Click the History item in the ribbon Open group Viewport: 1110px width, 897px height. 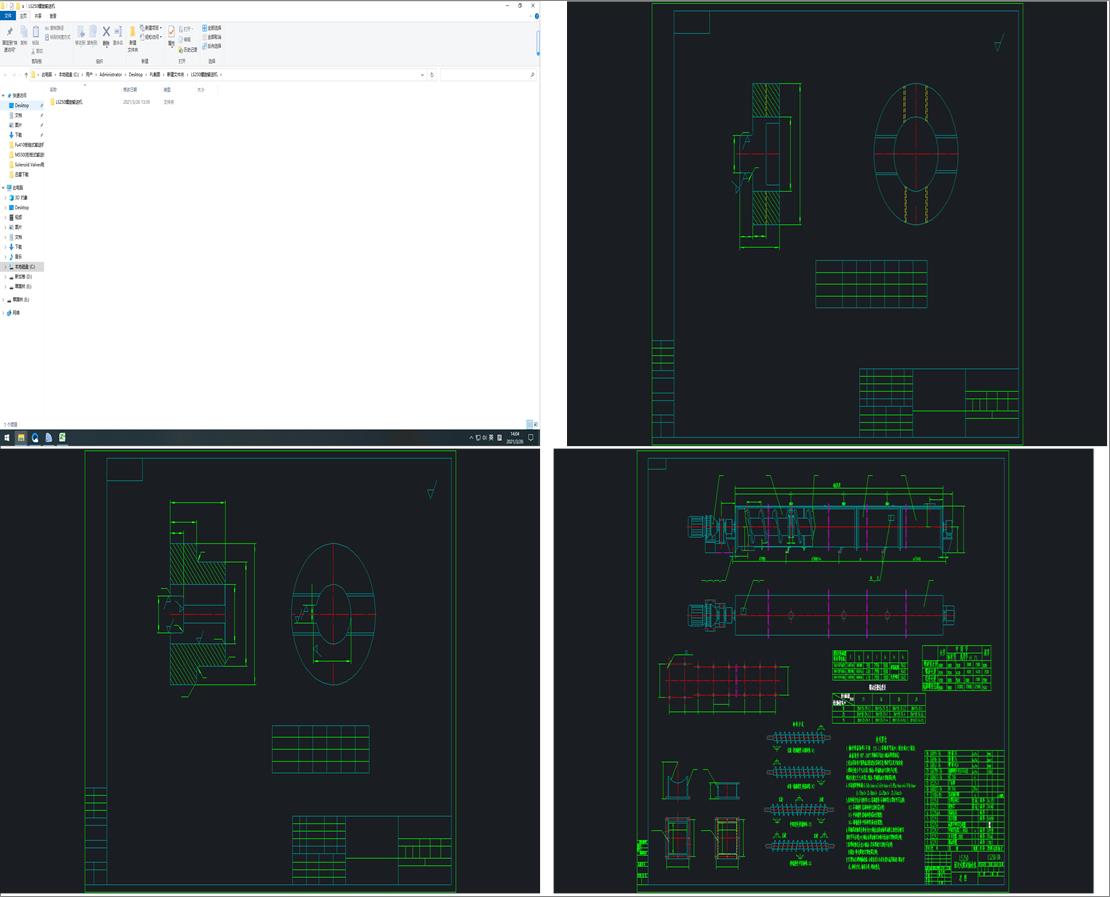pos(188,50)
